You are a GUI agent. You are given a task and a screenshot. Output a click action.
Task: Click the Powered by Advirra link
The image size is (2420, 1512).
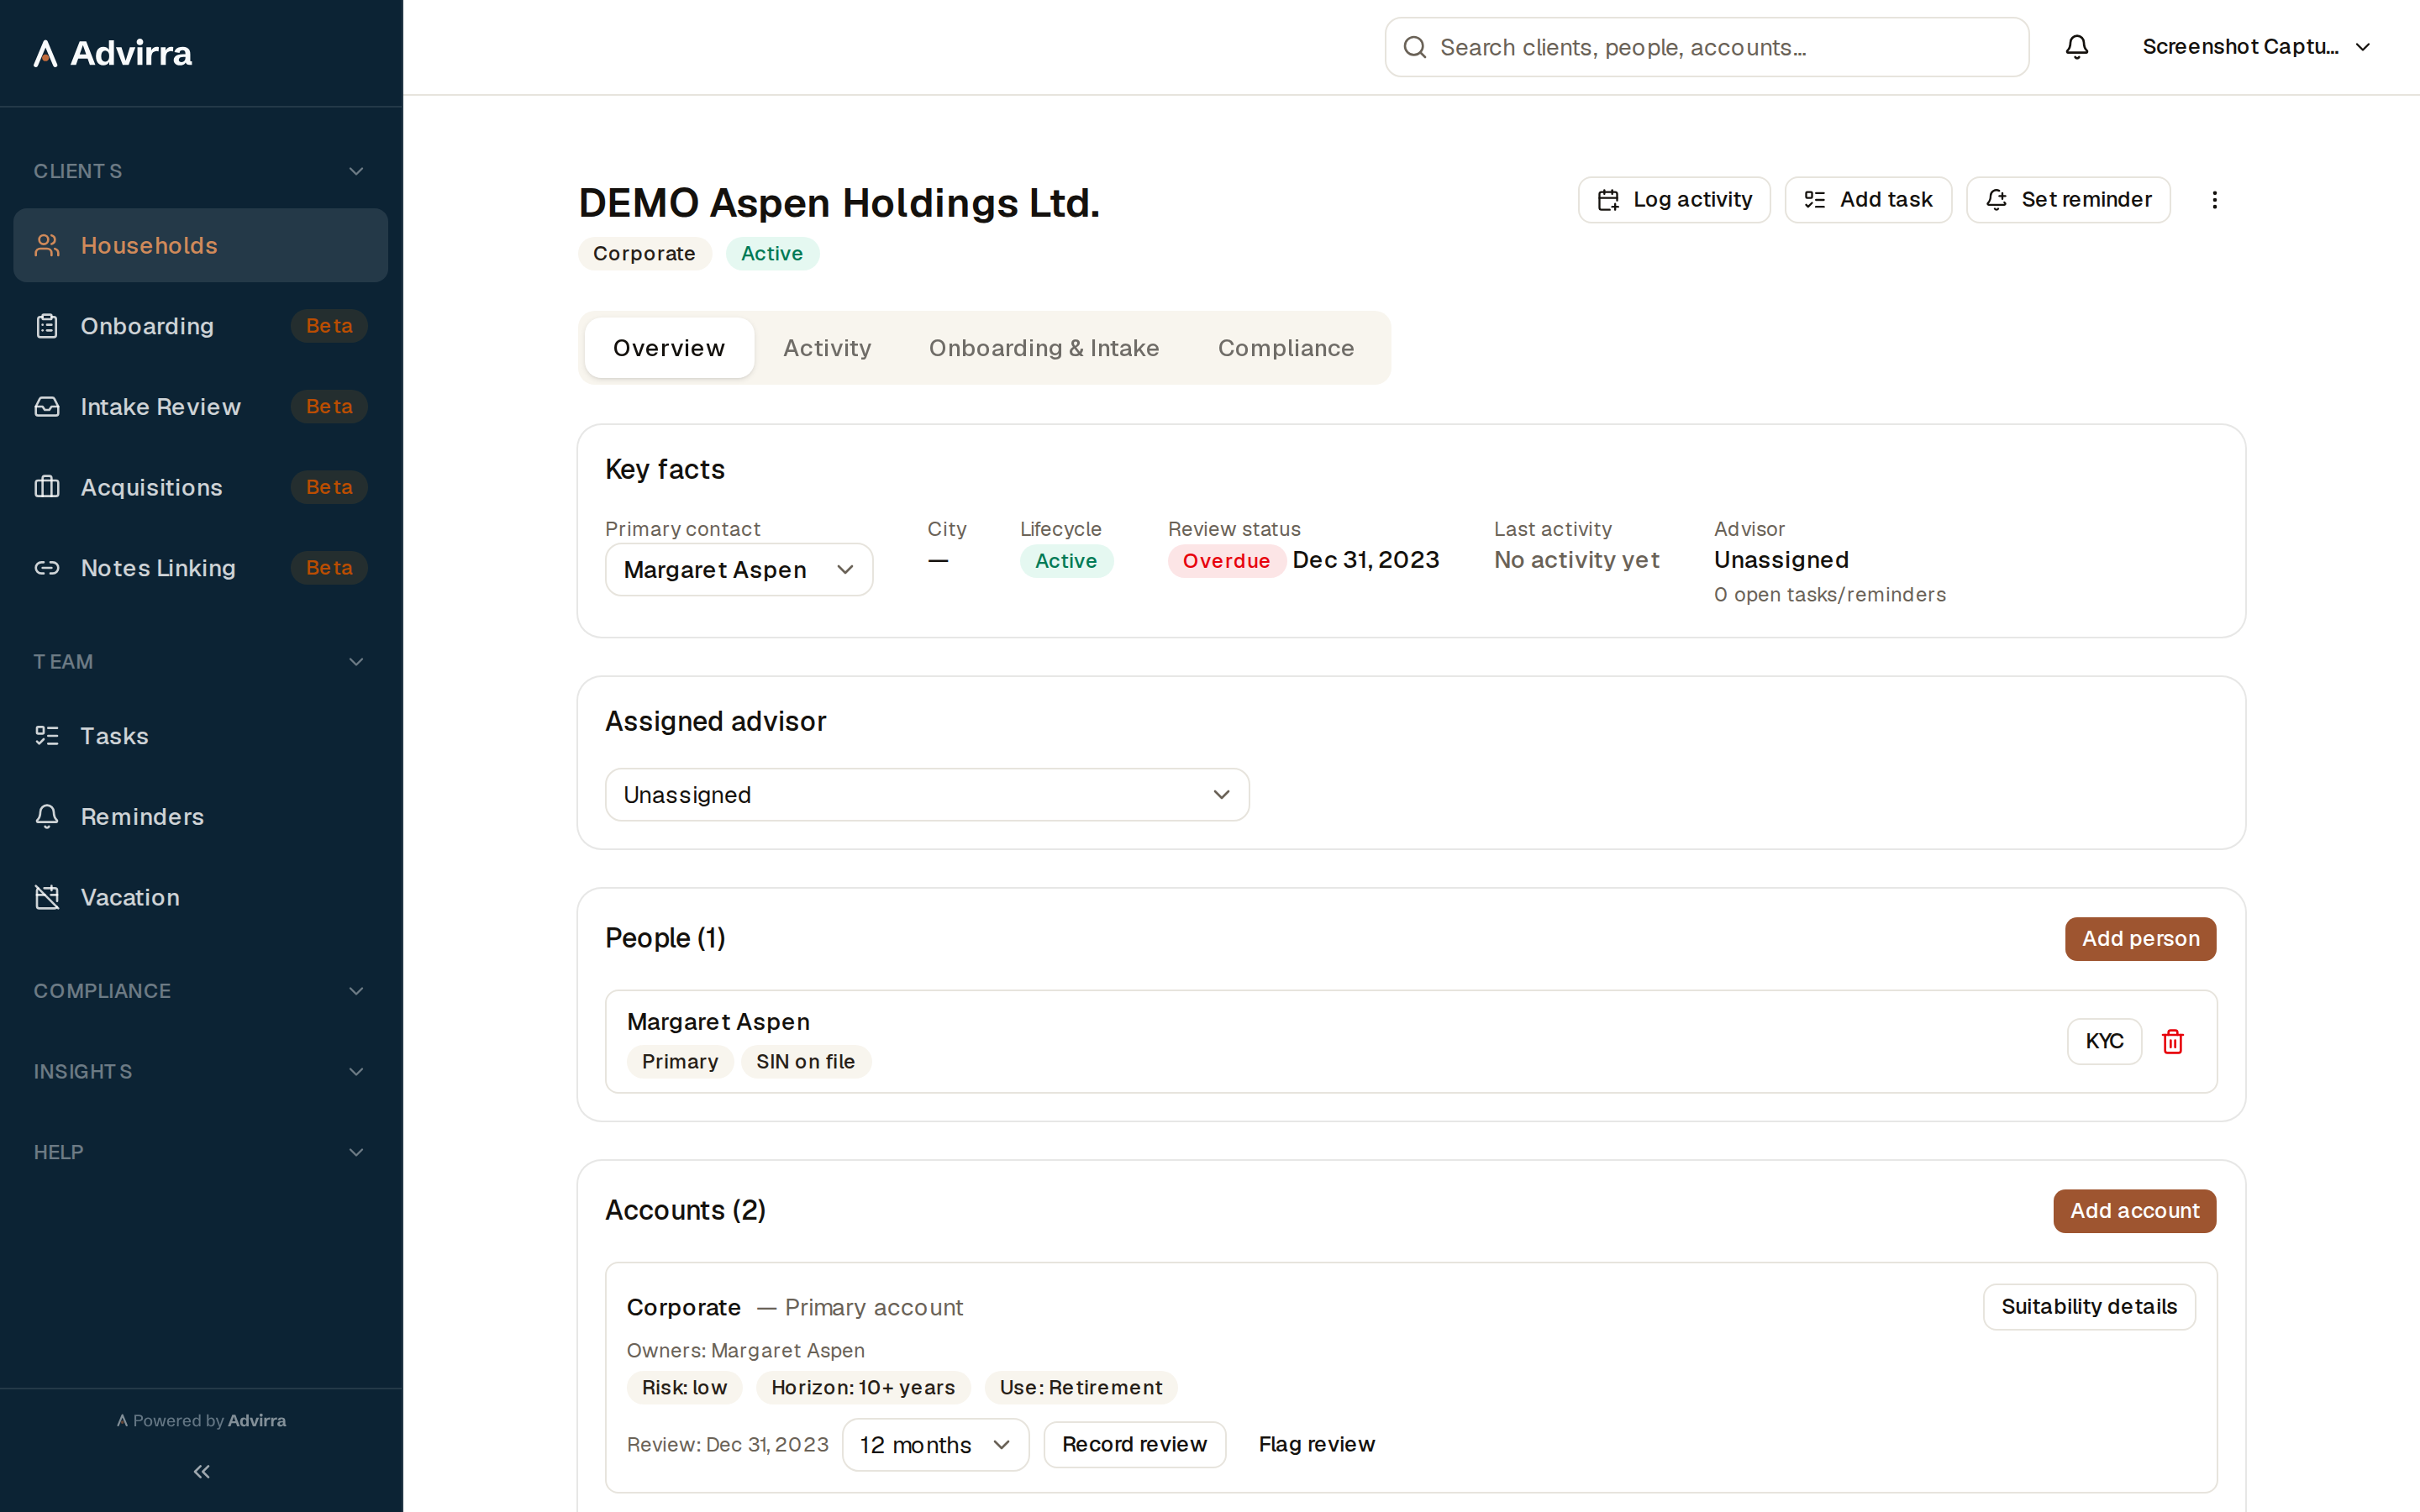[201, 1420]
